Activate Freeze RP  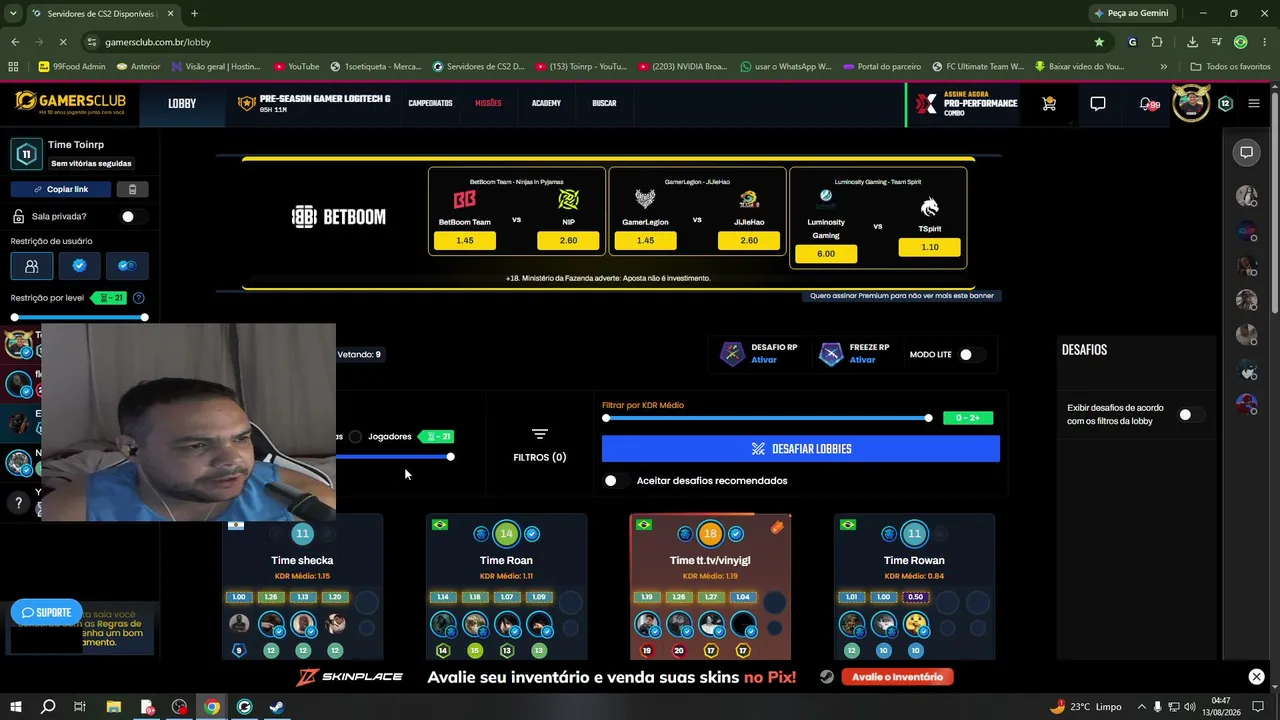click(x=862, y=360)
